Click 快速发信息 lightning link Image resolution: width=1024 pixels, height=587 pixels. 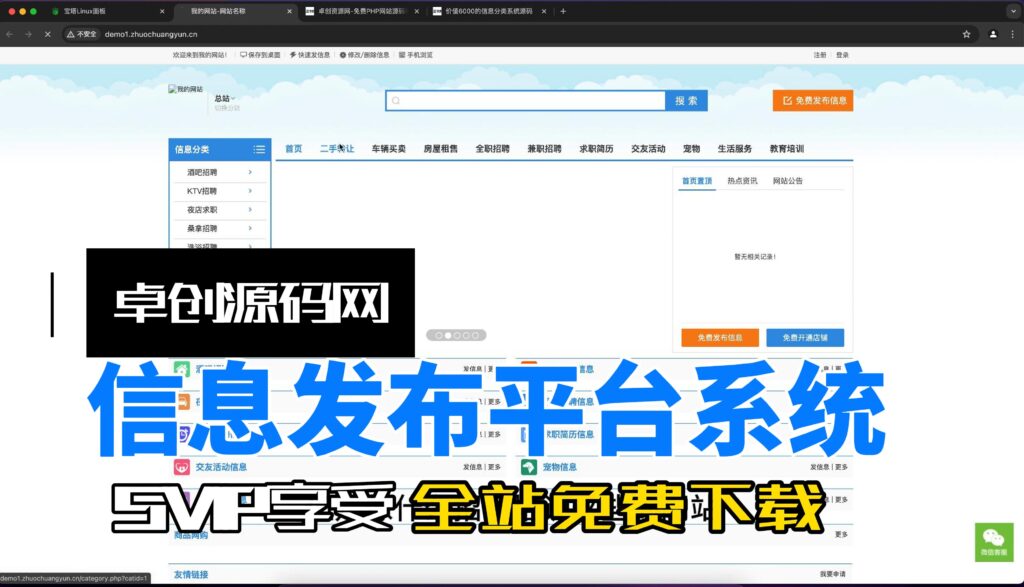(310, 55)
